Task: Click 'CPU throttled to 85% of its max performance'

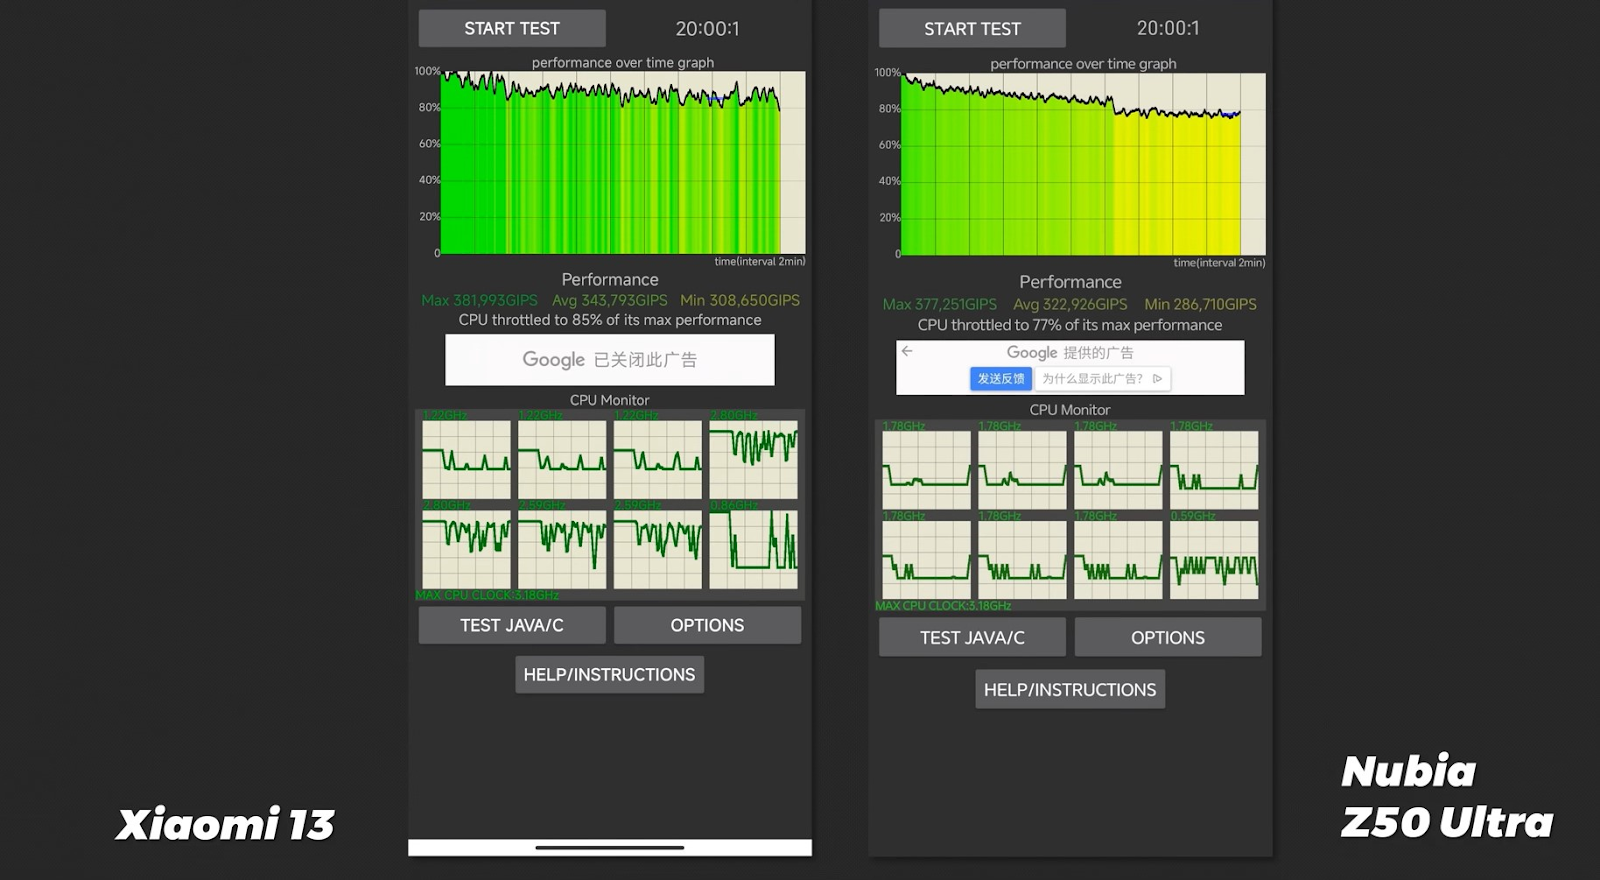Action: [610, 320]
